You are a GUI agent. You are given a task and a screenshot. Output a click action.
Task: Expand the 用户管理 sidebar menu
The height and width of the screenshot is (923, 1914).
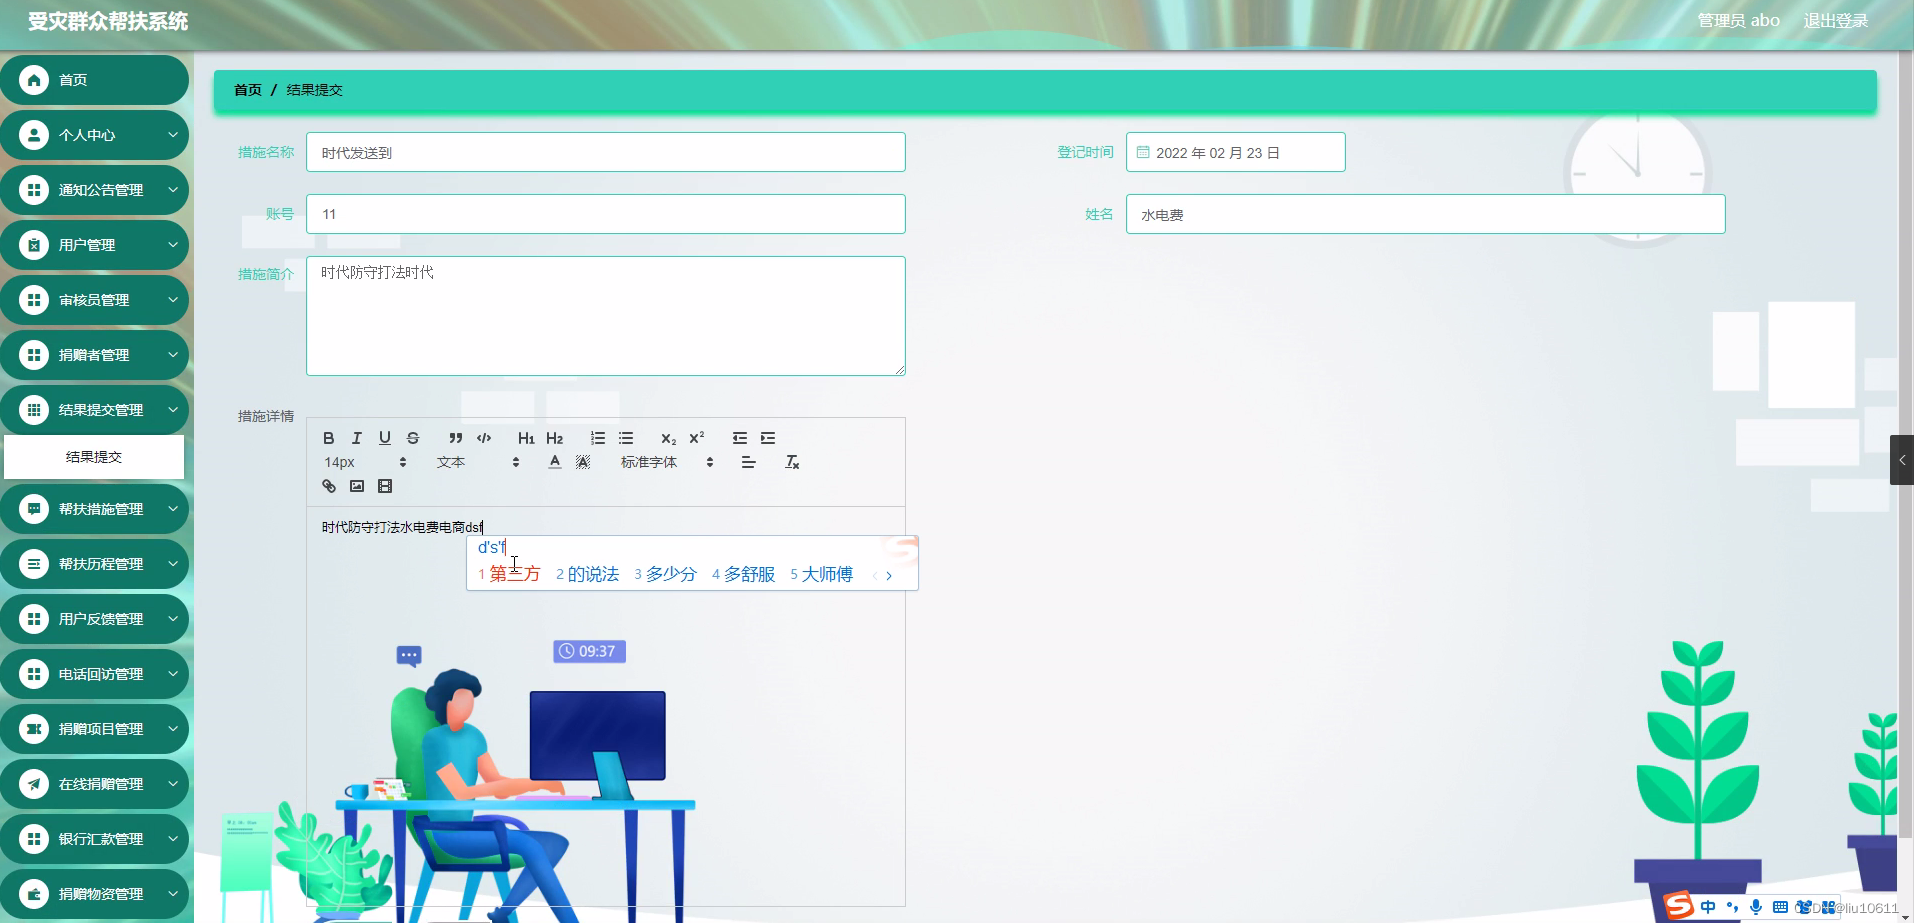pos(94,245)
